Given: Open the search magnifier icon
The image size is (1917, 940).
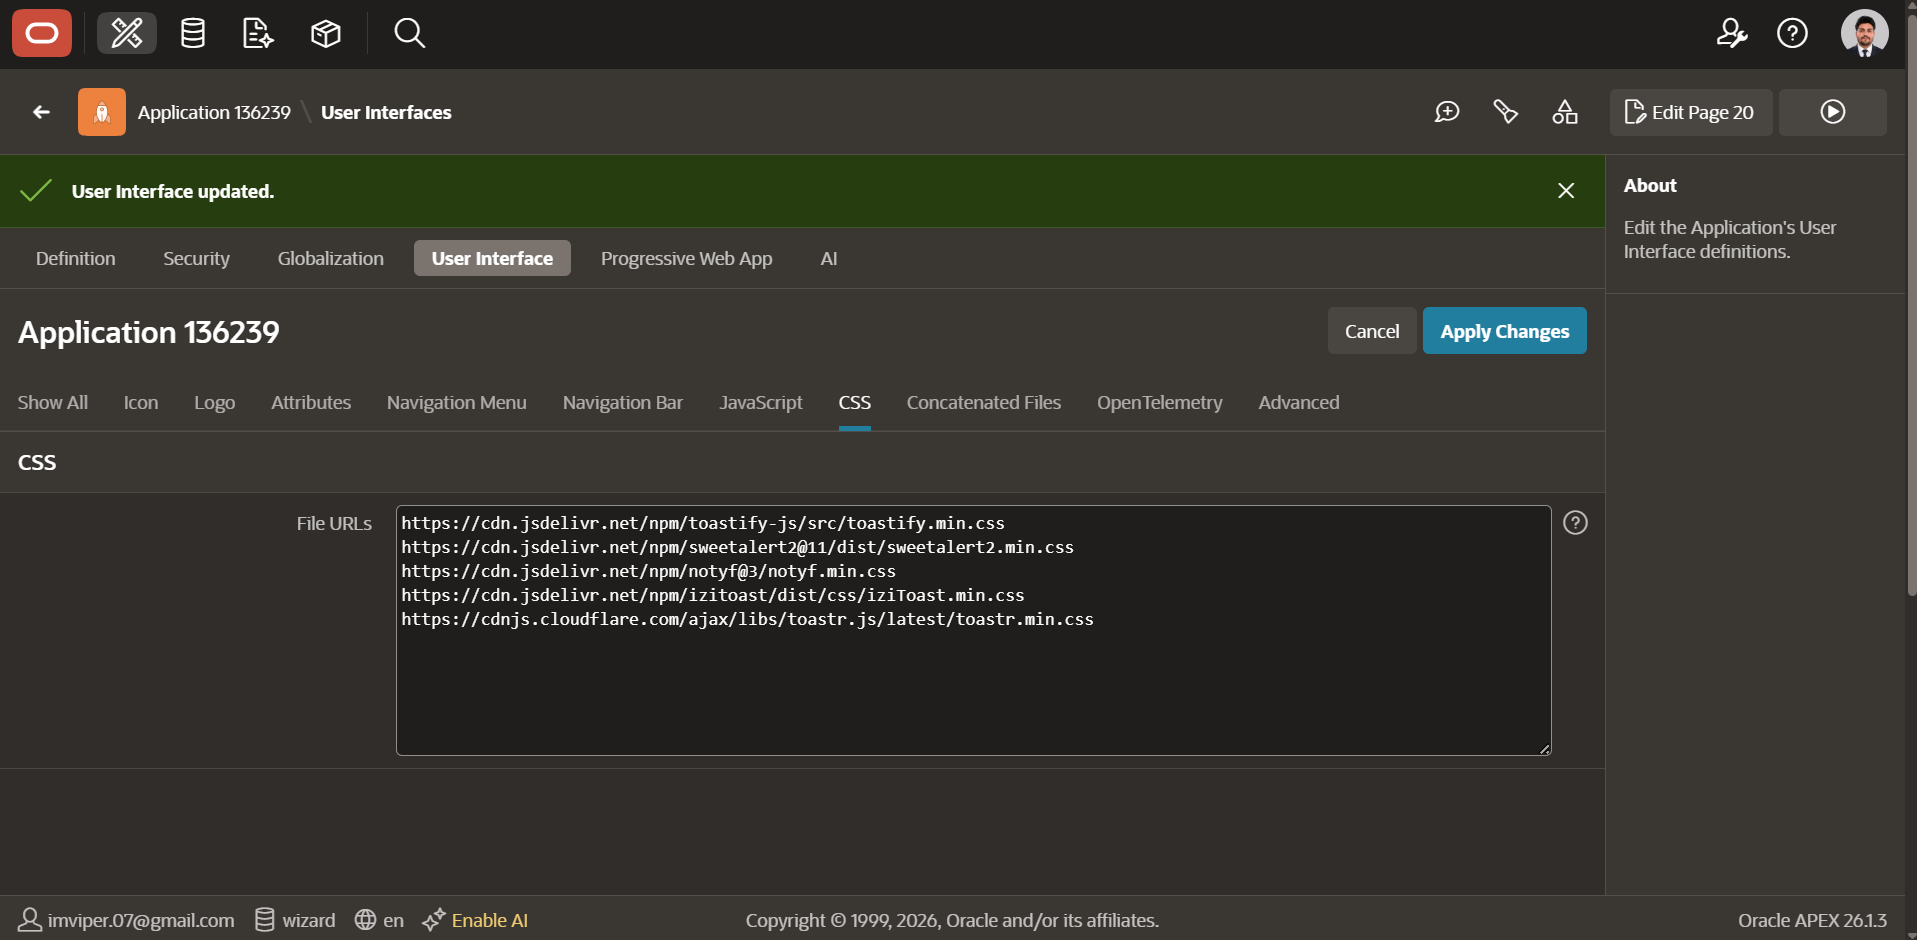Looking at the screenshot, I should coord(409,34).
